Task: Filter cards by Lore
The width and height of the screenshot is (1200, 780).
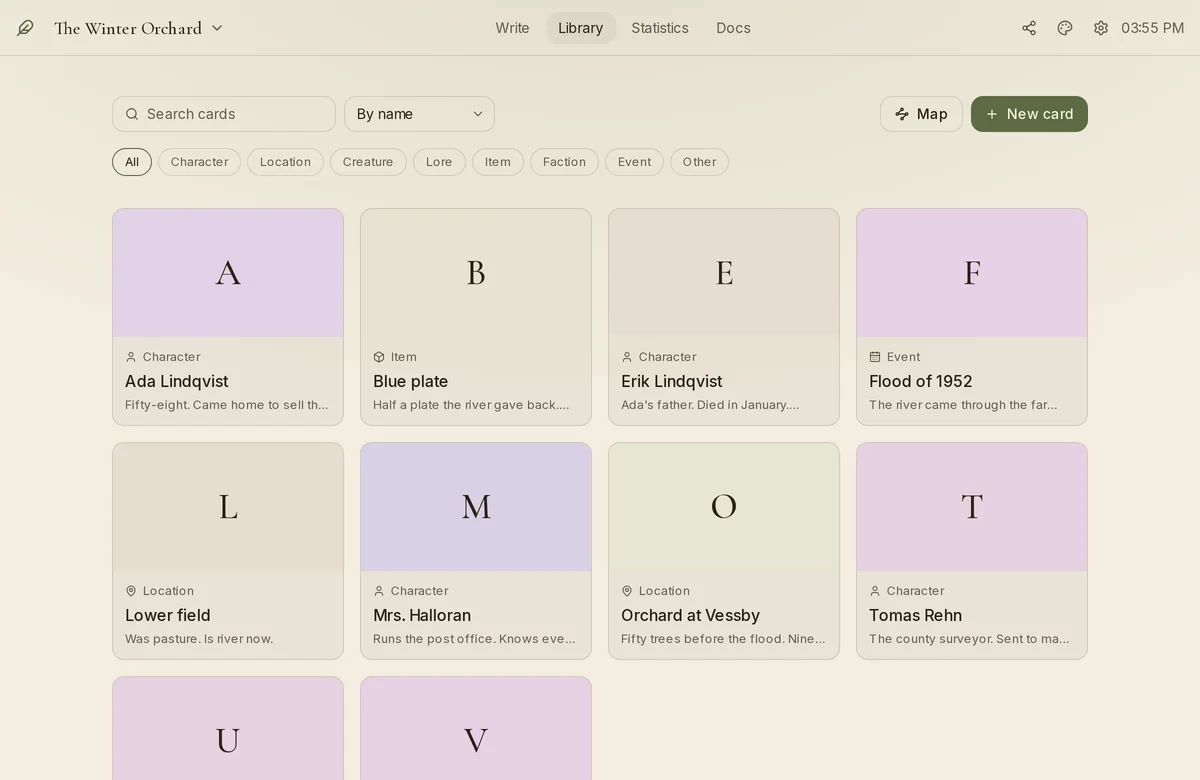Action: 439,162
